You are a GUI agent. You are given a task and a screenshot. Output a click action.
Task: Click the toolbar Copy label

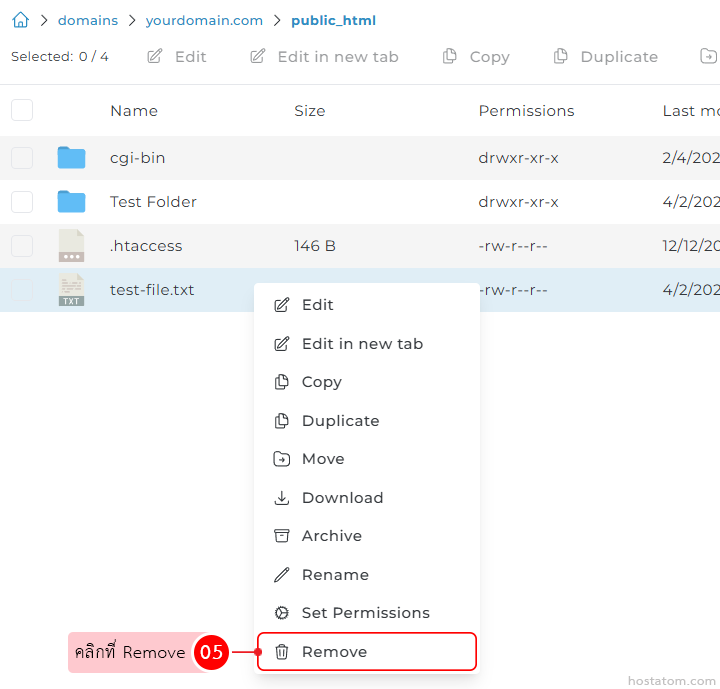[489, 57]
